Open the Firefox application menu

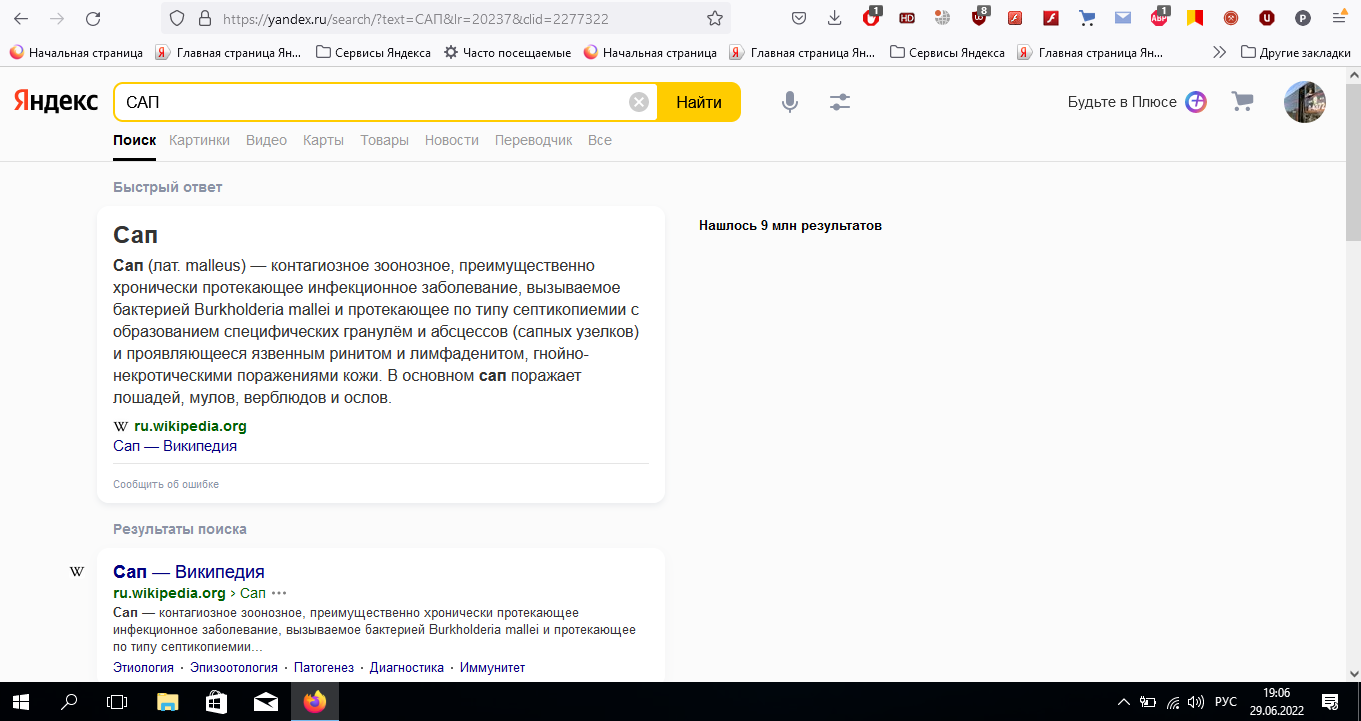click(1339, 18)
